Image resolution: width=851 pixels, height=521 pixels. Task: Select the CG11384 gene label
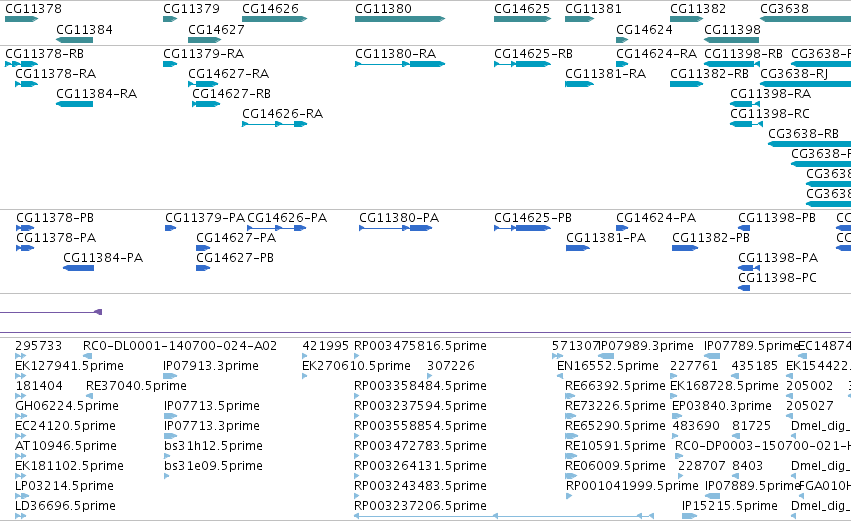click(84, 29)
